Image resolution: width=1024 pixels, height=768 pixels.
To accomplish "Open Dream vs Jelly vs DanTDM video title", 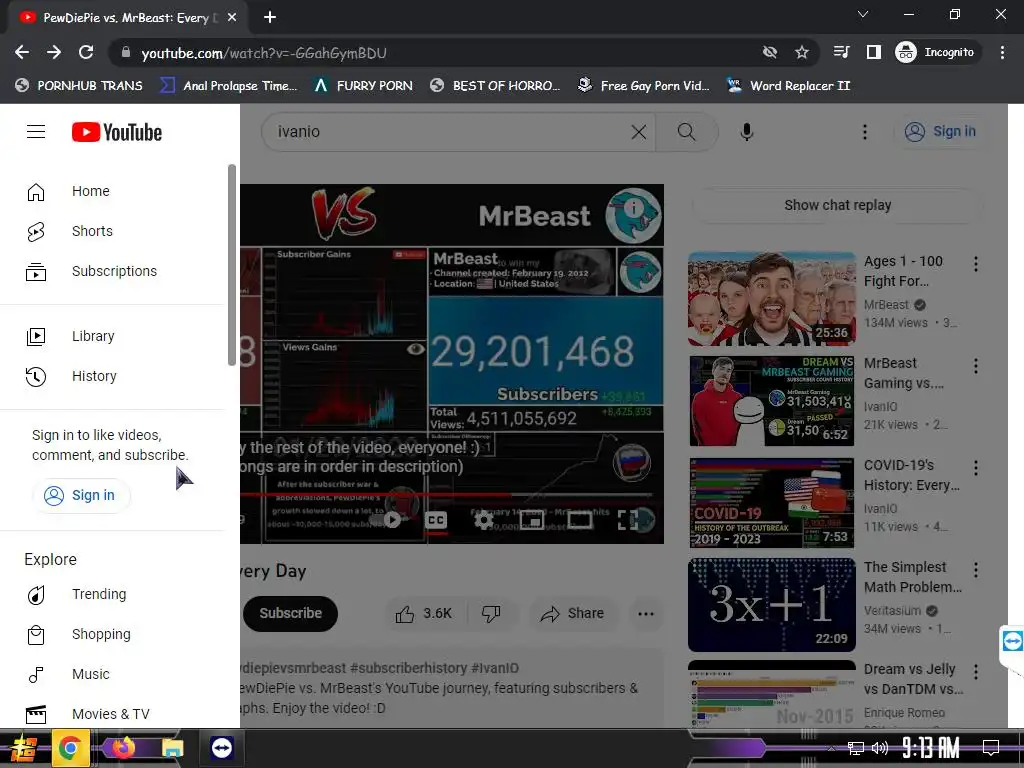I will 912,679.
